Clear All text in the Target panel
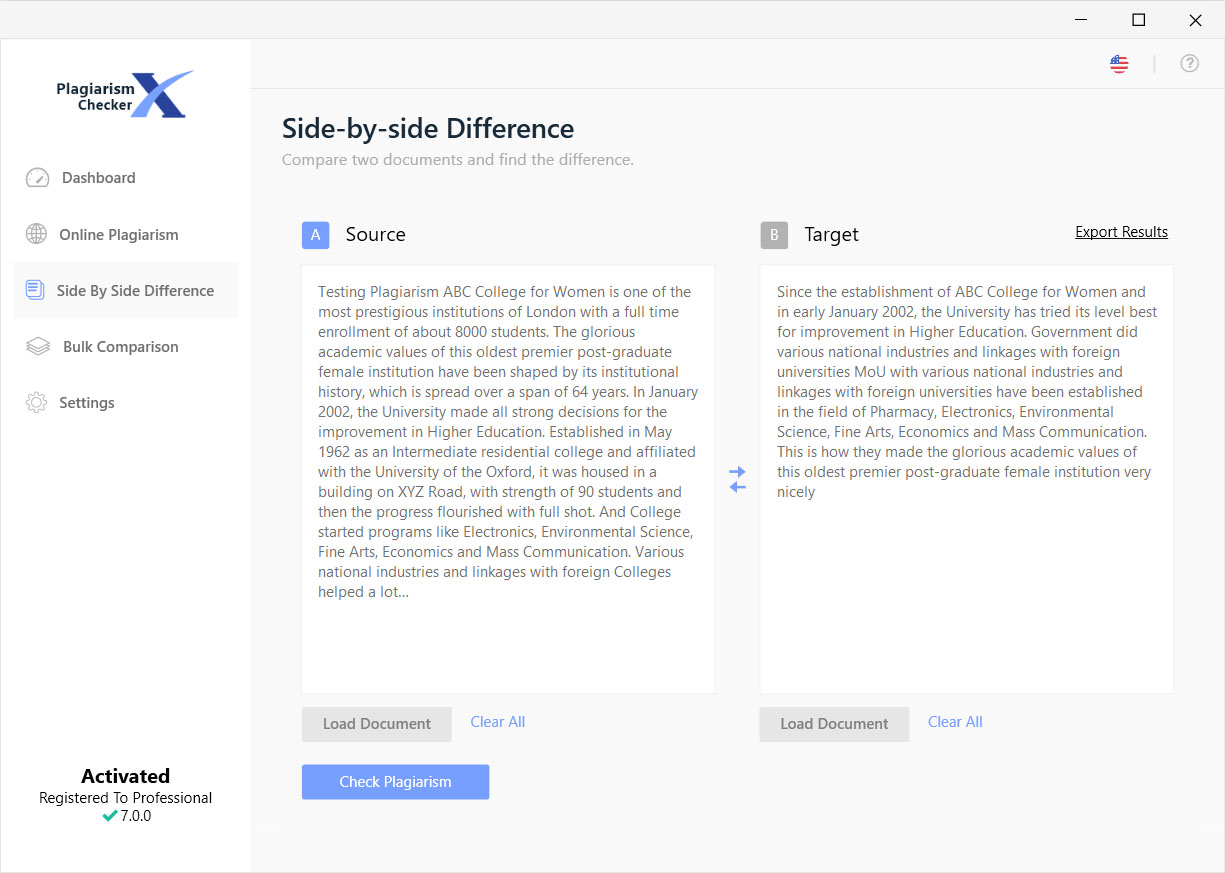 (x=954, y=721)
